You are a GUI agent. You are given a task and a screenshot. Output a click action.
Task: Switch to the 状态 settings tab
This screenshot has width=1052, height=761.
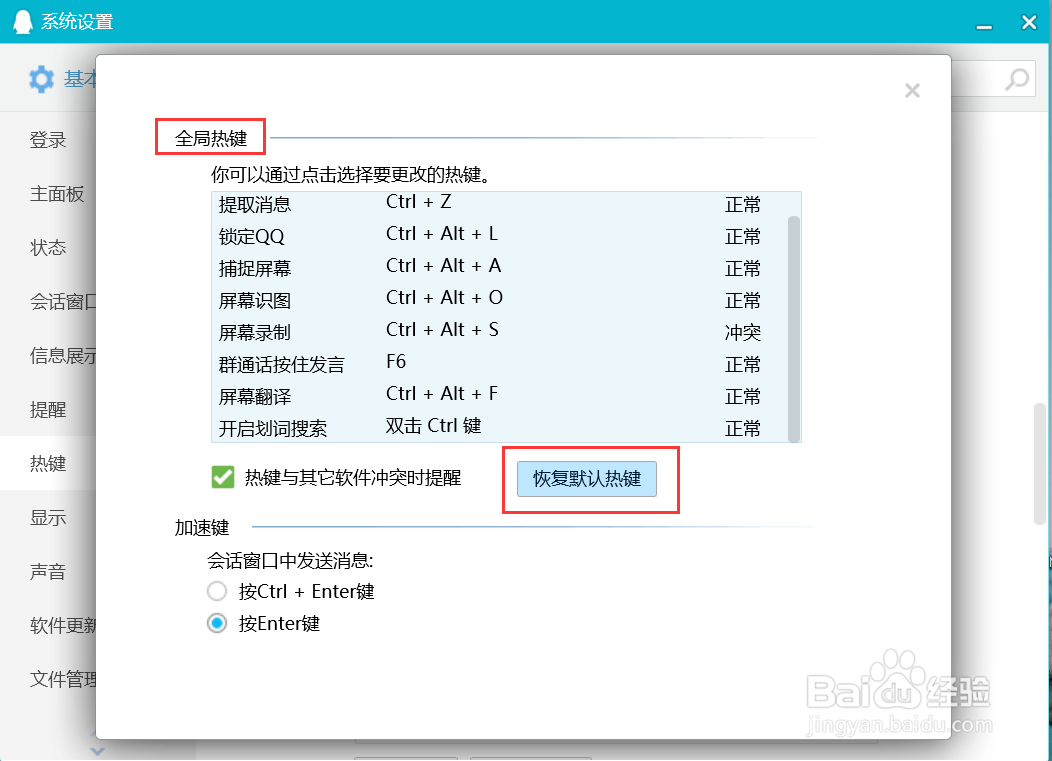click(47, 248)
